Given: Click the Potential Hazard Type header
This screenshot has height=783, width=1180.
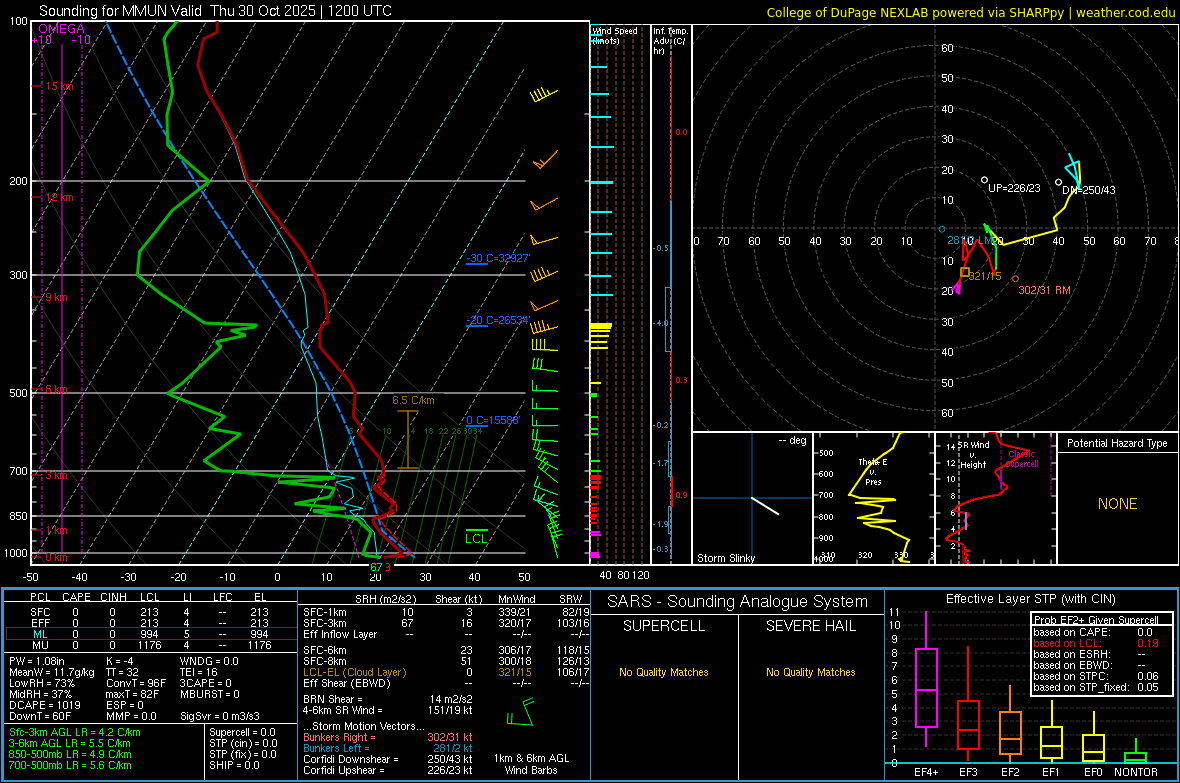Looking at the screenshot, I should [1117, 443].
